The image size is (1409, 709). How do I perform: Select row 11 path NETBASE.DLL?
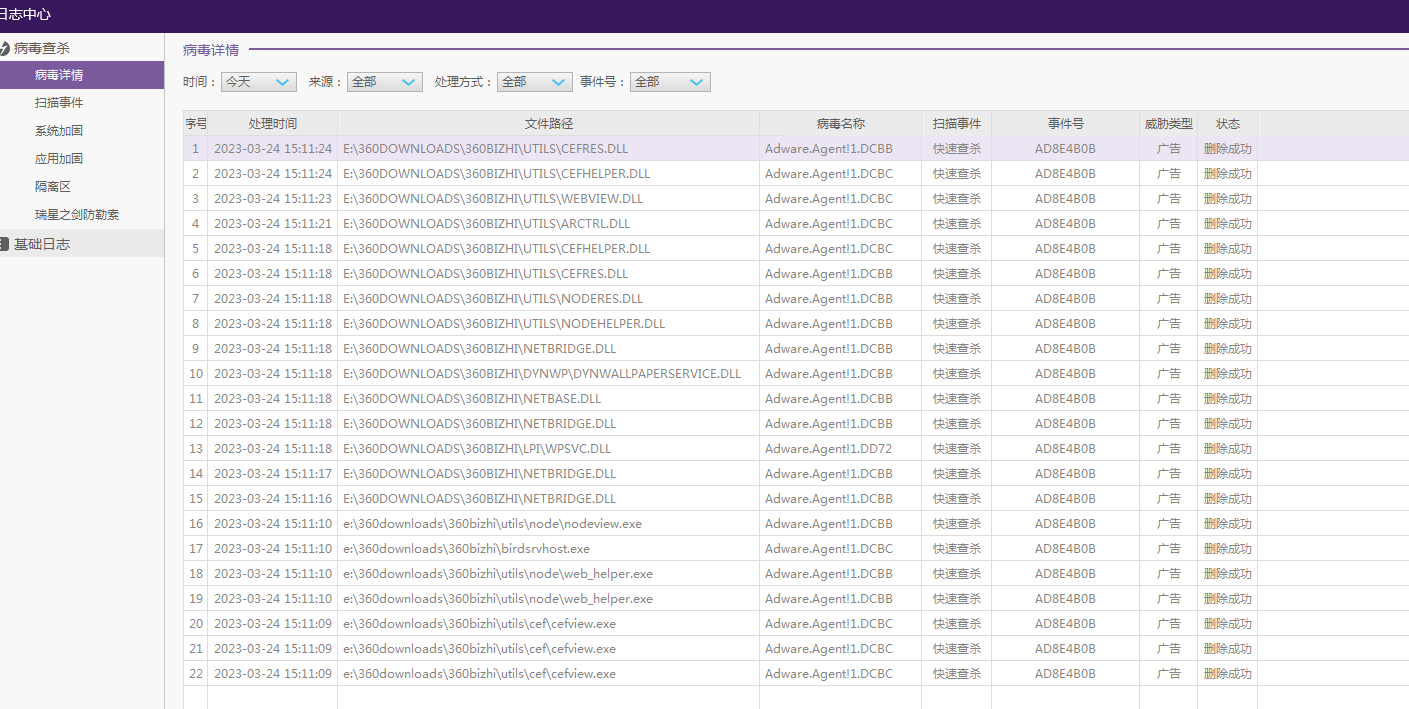tap(472, 399)
